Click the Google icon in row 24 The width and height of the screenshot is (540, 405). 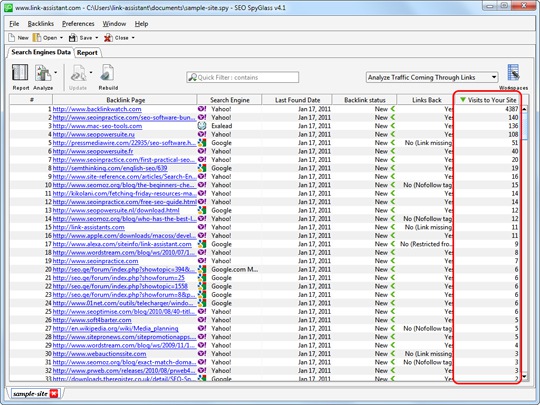pos(202,303)
